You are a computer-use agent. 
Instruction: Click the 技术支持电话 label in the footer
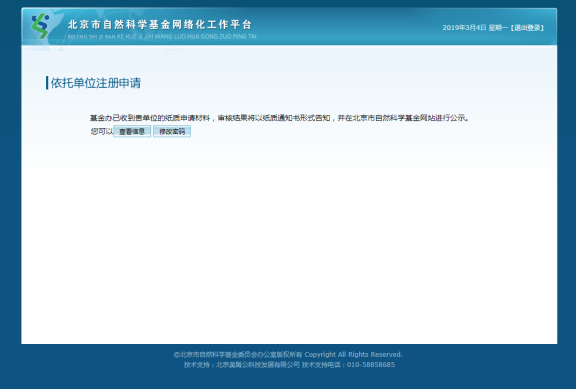(322, 365)
